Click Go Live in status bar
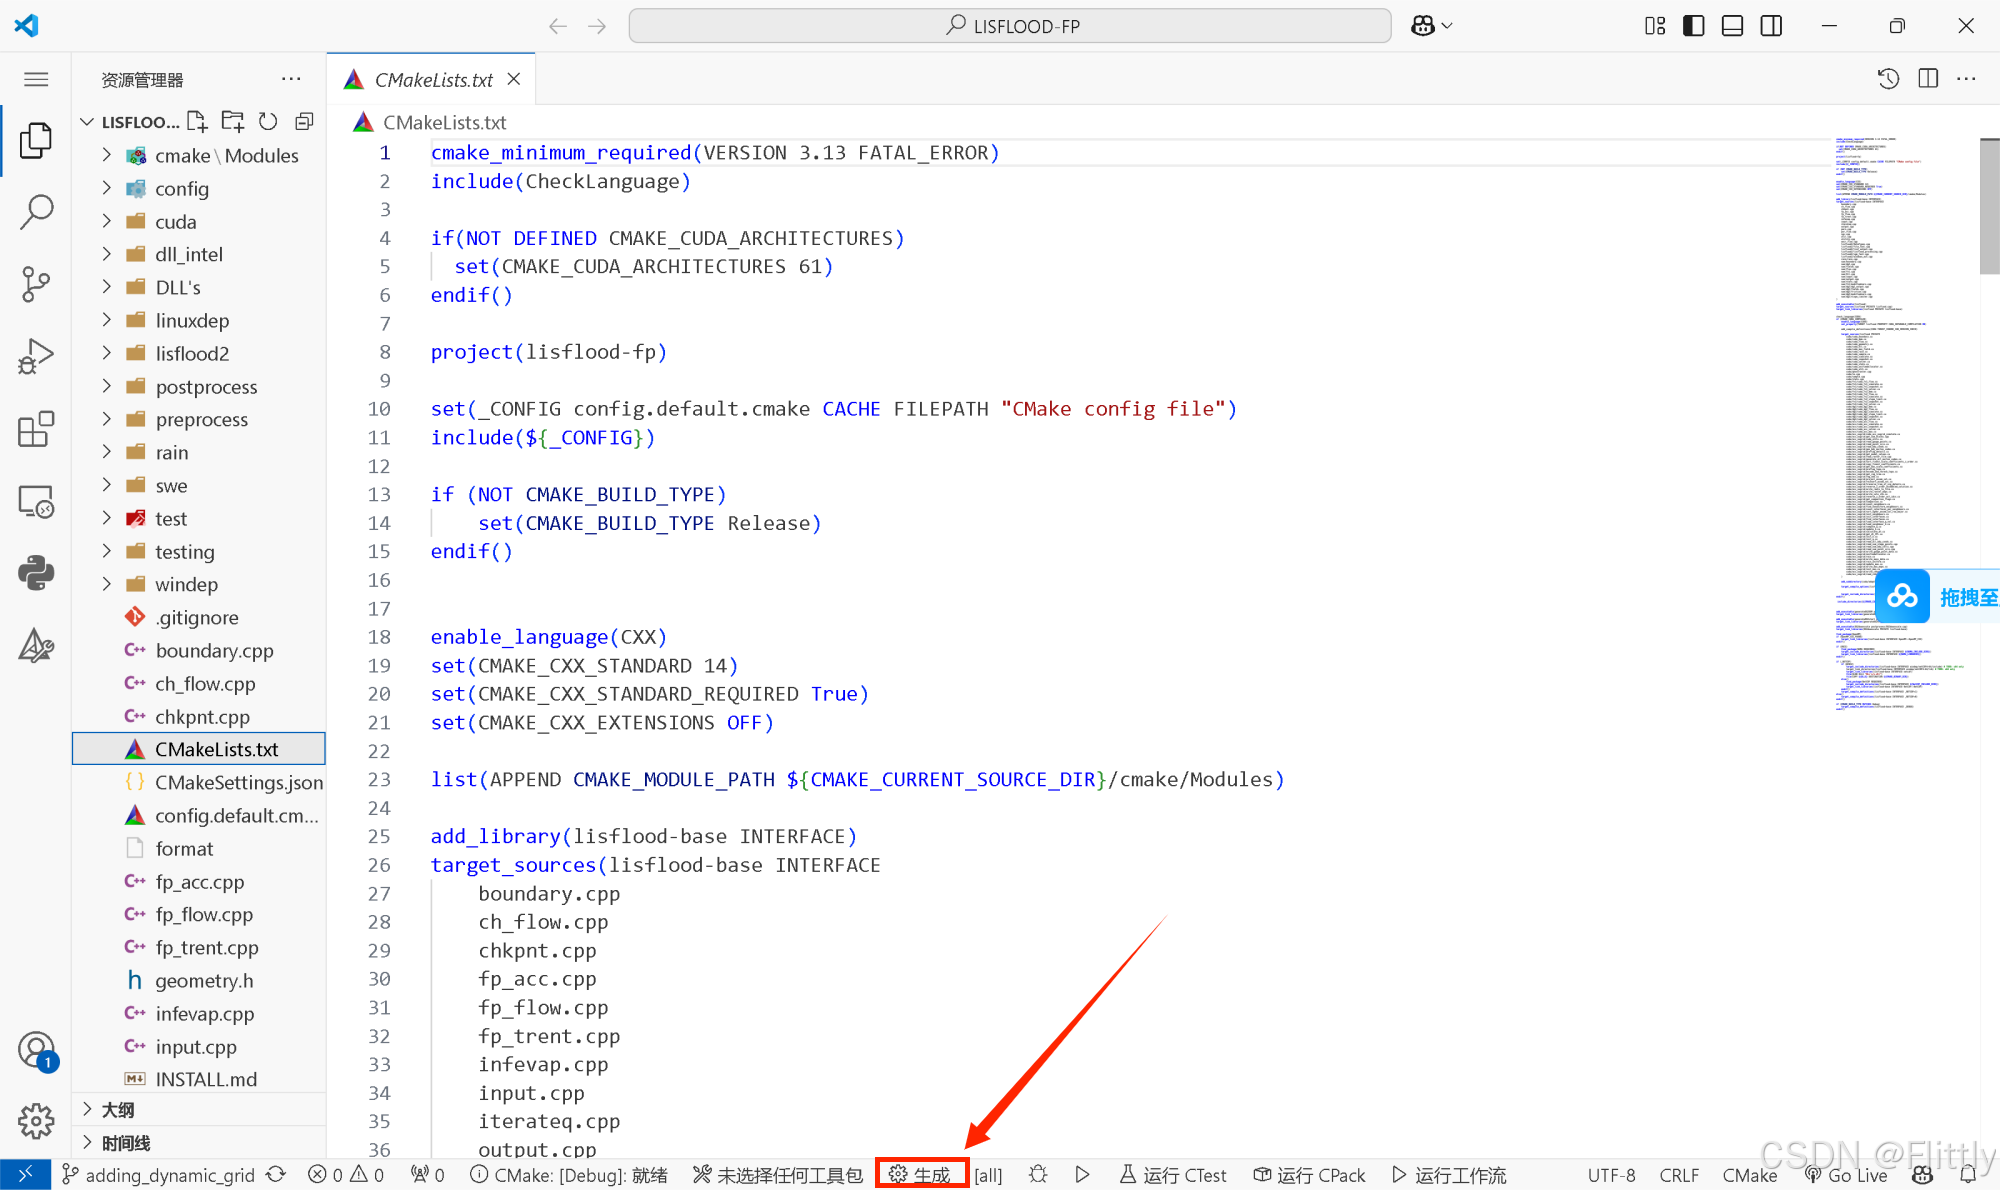 coord(1847,1175)
